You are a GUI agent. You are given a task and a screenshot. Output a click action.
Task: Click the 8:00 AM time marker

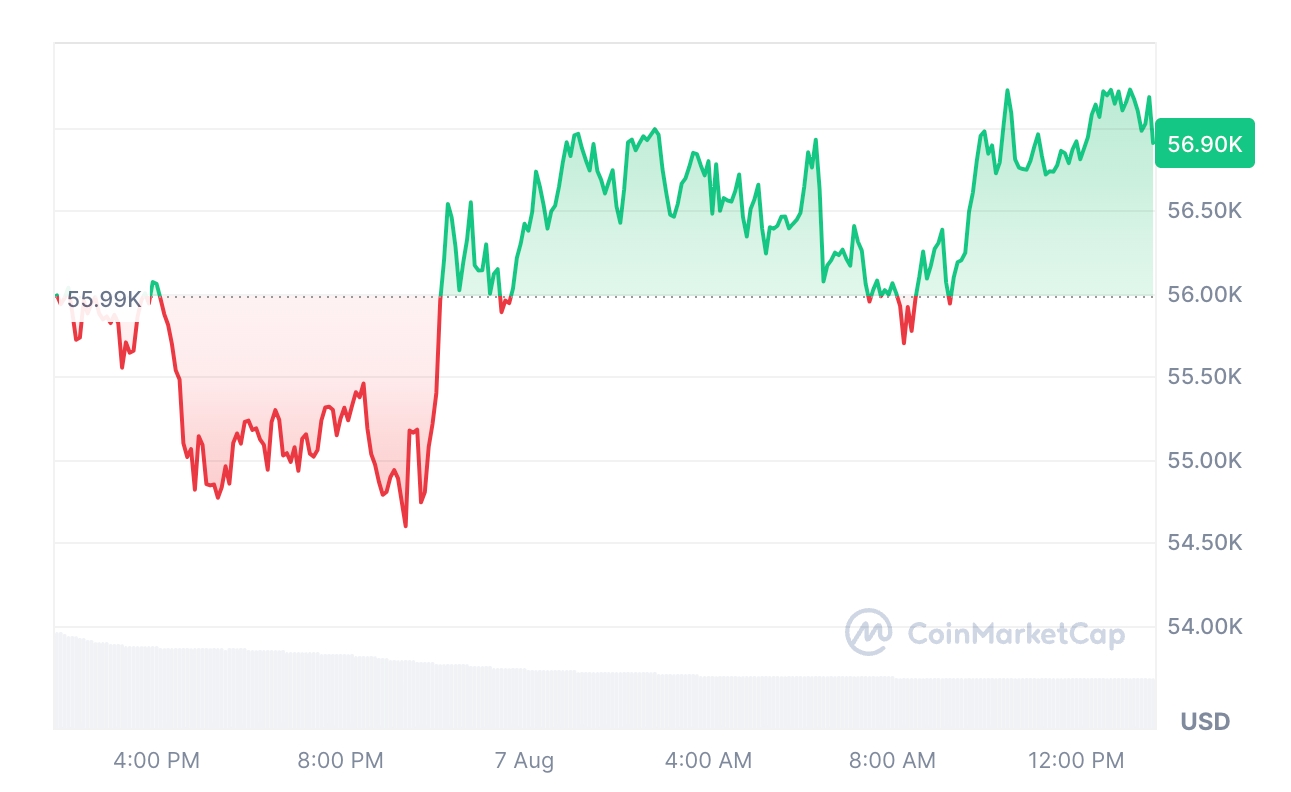[893, 761]
